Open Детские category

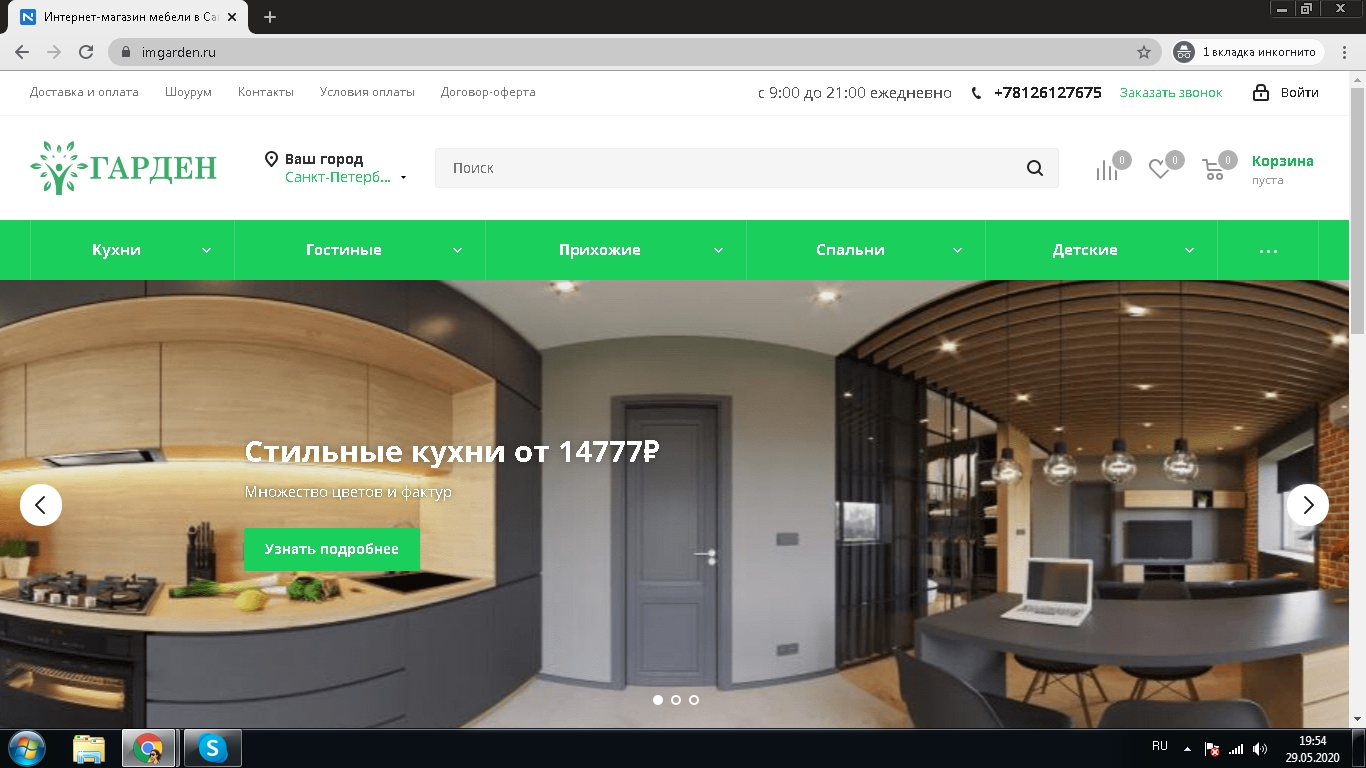point(1084,250)
